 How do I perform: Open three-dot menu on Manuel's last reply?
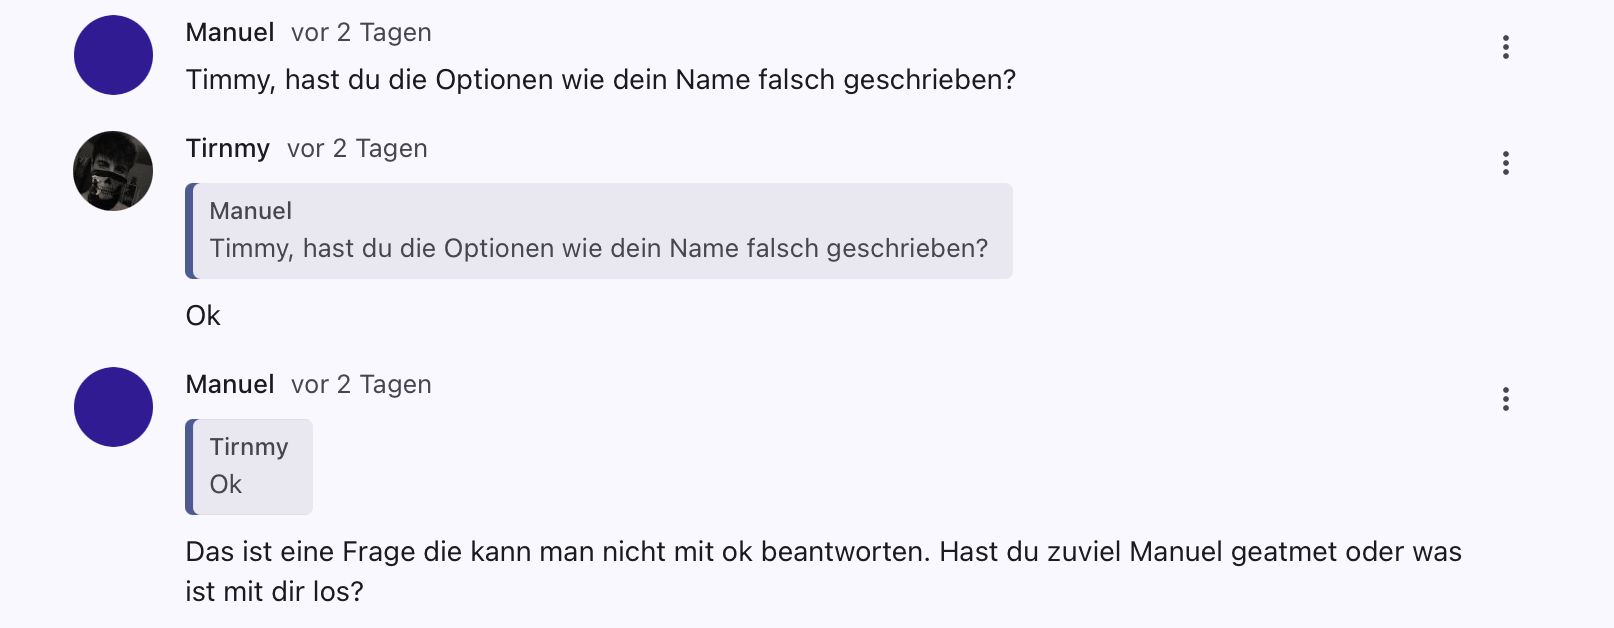[1505, 399]
